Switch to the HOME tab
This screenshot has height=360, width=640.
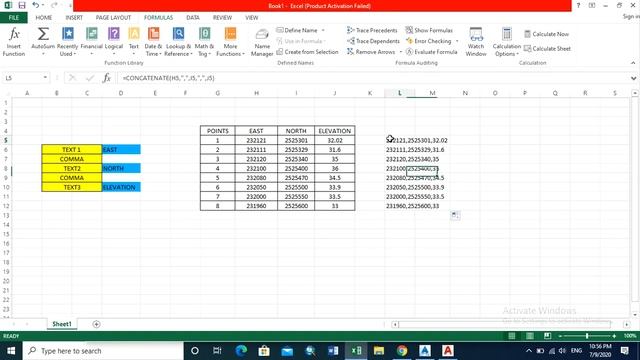coord(44,18)
